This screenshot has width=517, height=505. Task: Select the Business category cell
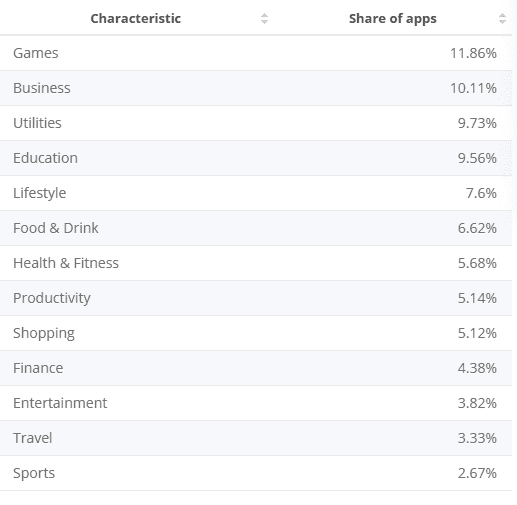(42, 88)
